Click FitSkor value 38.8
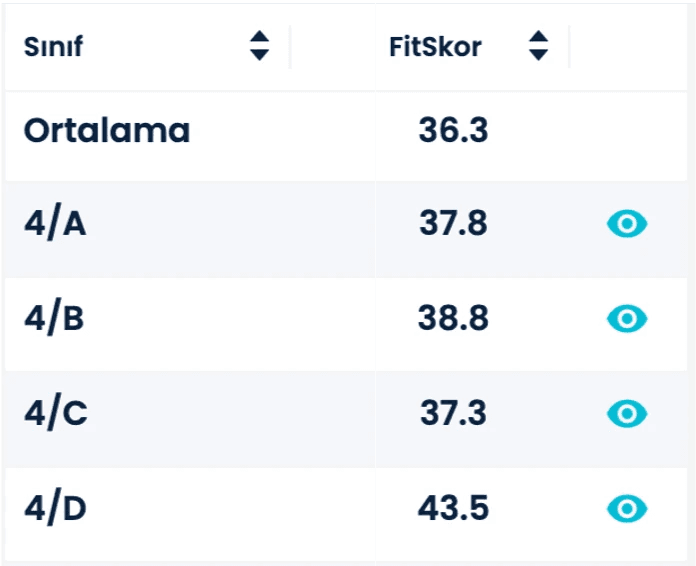 [x=453, y=318]
